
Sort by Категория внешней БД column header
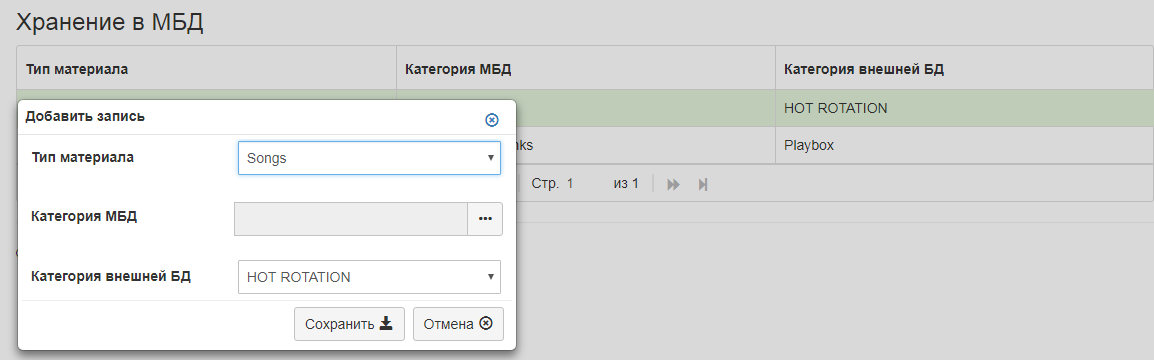964,69
